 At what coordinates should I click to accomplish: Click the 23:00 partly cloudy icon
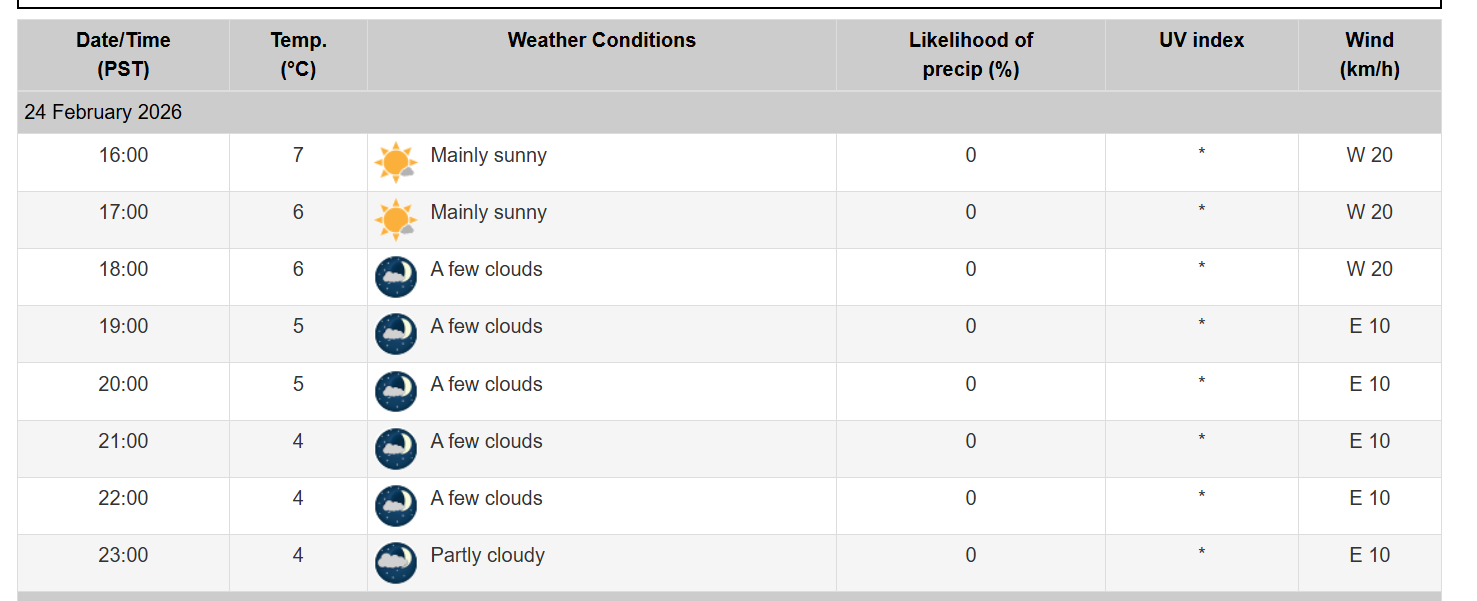396,563
